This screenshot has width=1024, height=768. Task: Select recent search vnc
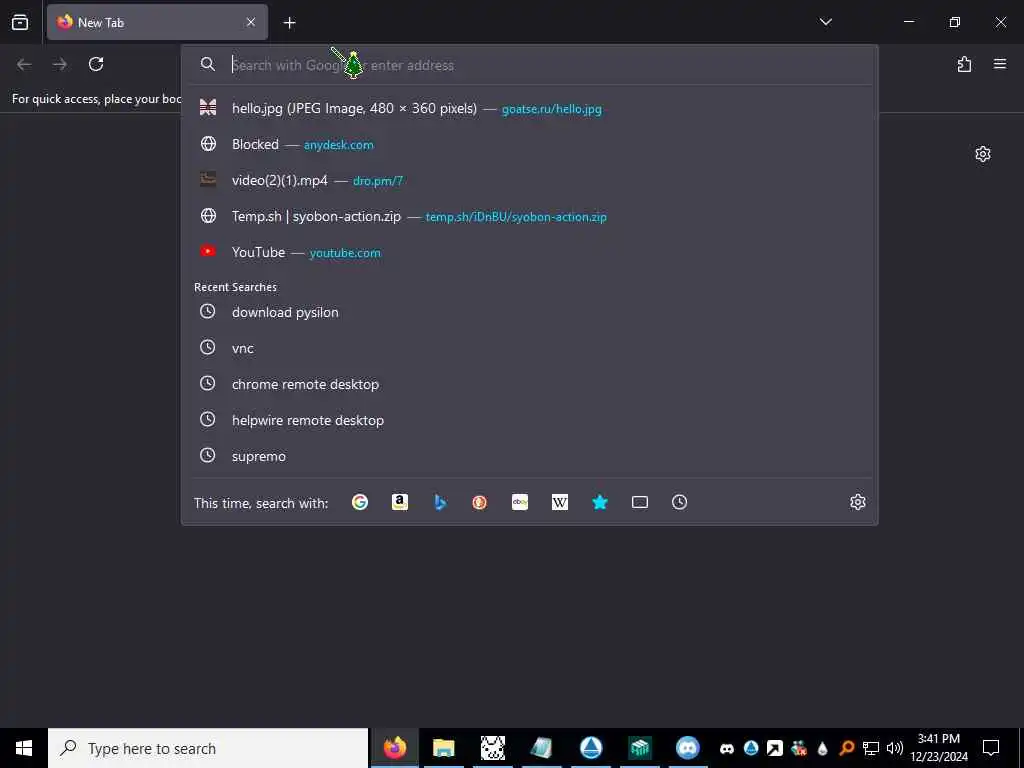(x=530, y=348)
